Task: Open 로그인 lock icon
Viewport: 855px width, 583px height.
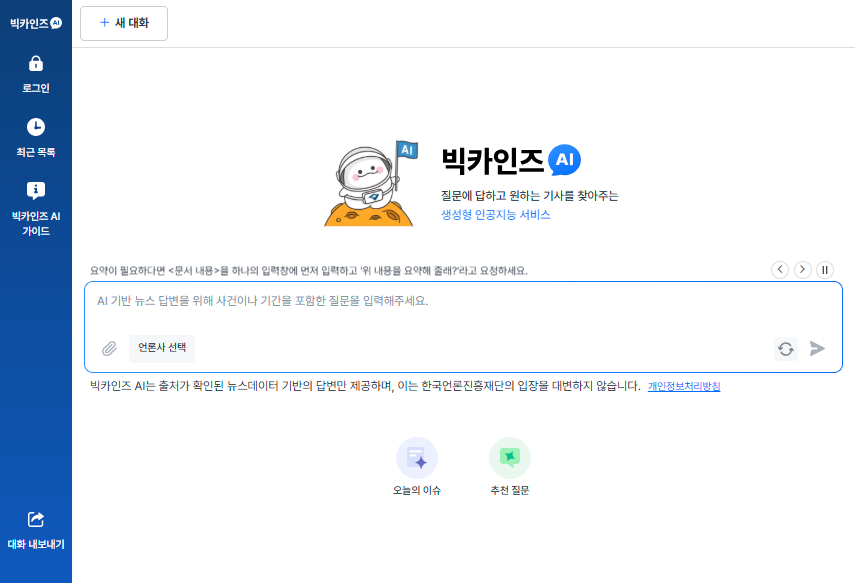Action: point(36,64)
